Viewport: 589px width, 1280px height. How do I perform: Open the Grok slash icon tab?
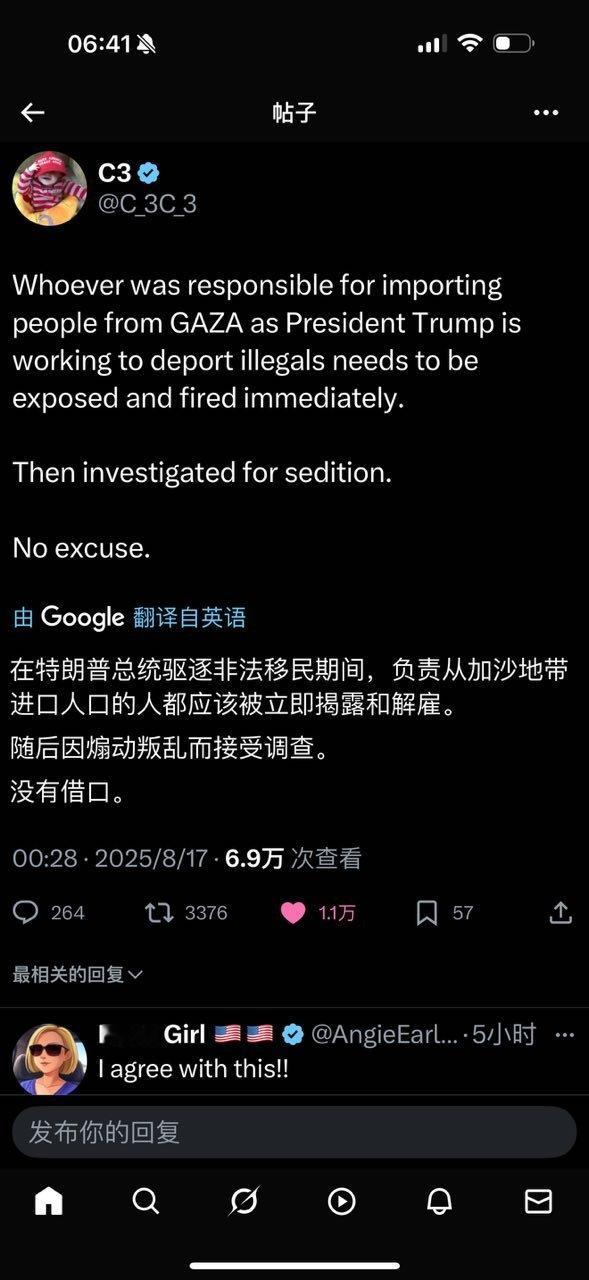point(244,1201)
